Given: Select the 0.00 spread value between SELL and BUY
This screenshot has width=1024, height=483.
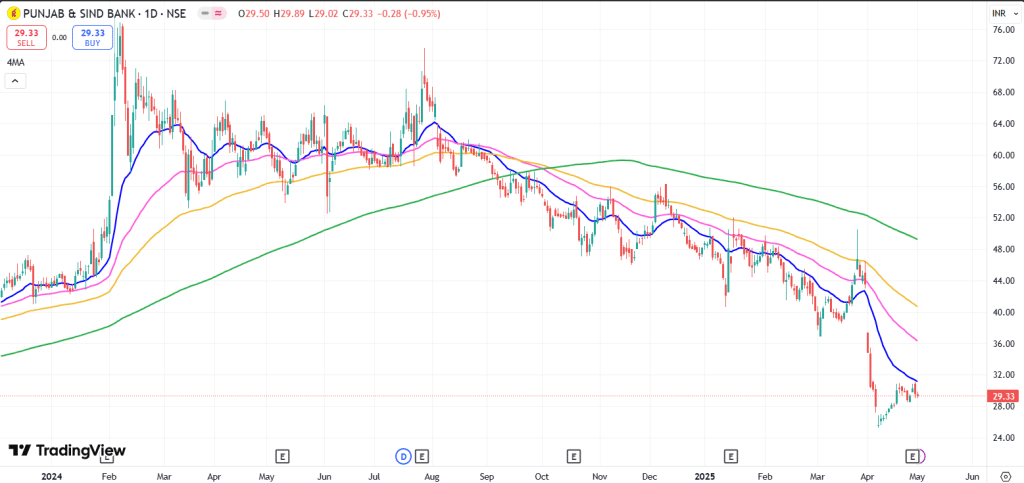Looking at the screenshot, I should click(59, 37).
